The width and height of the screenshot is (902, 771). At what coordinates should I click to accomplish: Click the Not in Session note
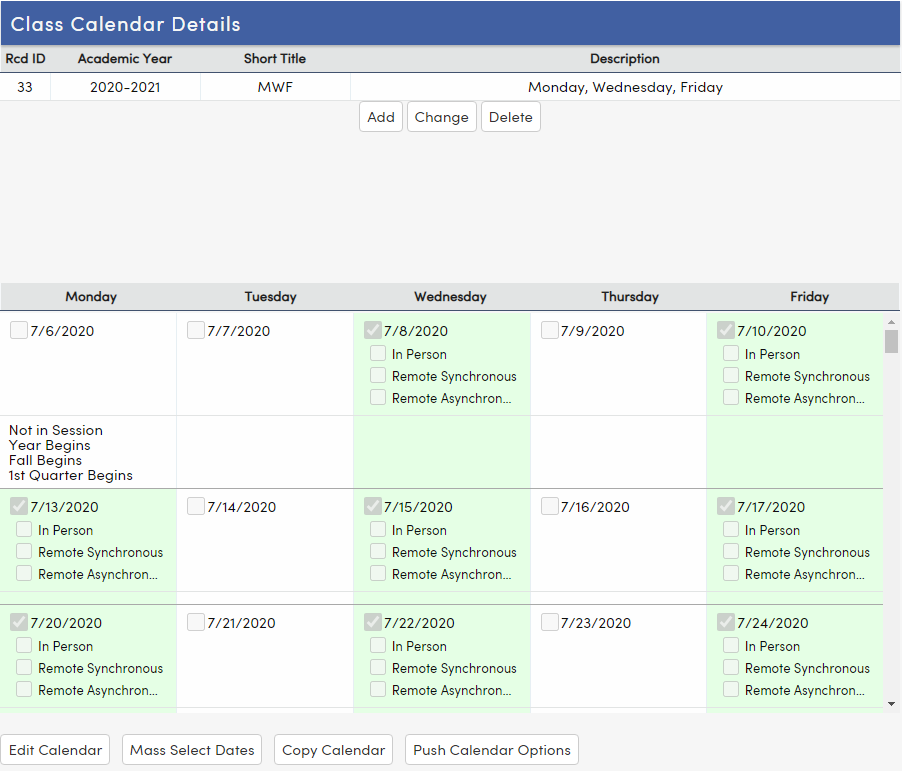click(x=56, y=430)
